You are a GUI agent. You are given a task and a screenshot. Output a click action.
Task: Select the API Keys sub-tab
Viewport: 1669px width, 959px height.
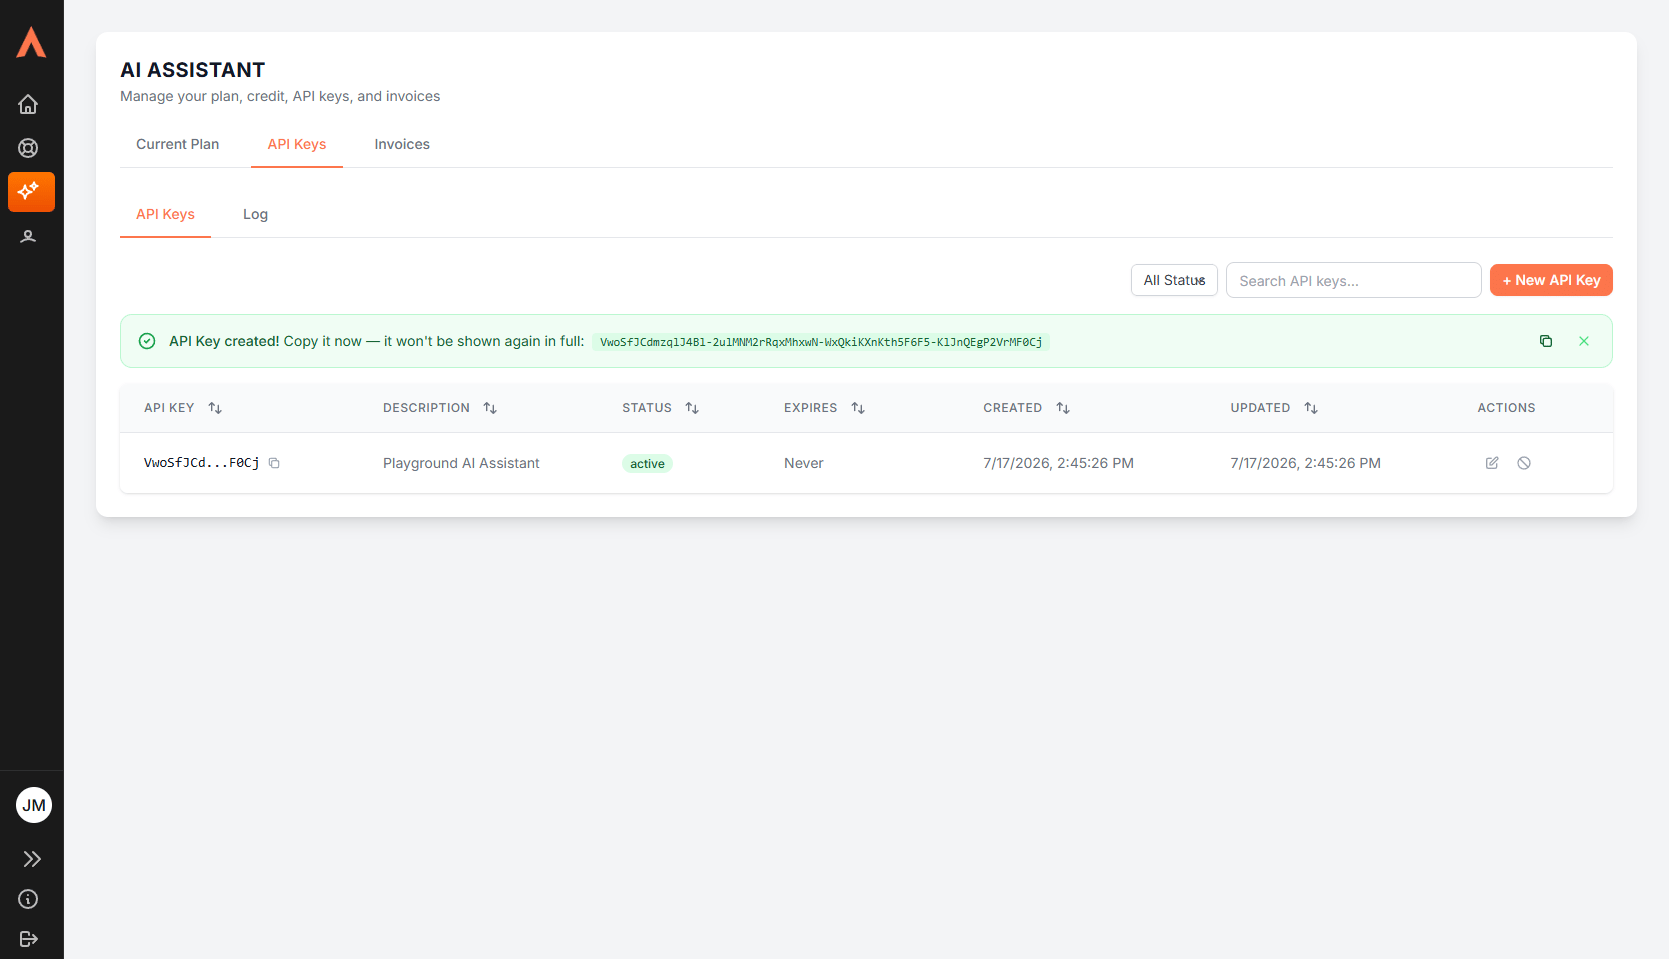coord(165,214)
